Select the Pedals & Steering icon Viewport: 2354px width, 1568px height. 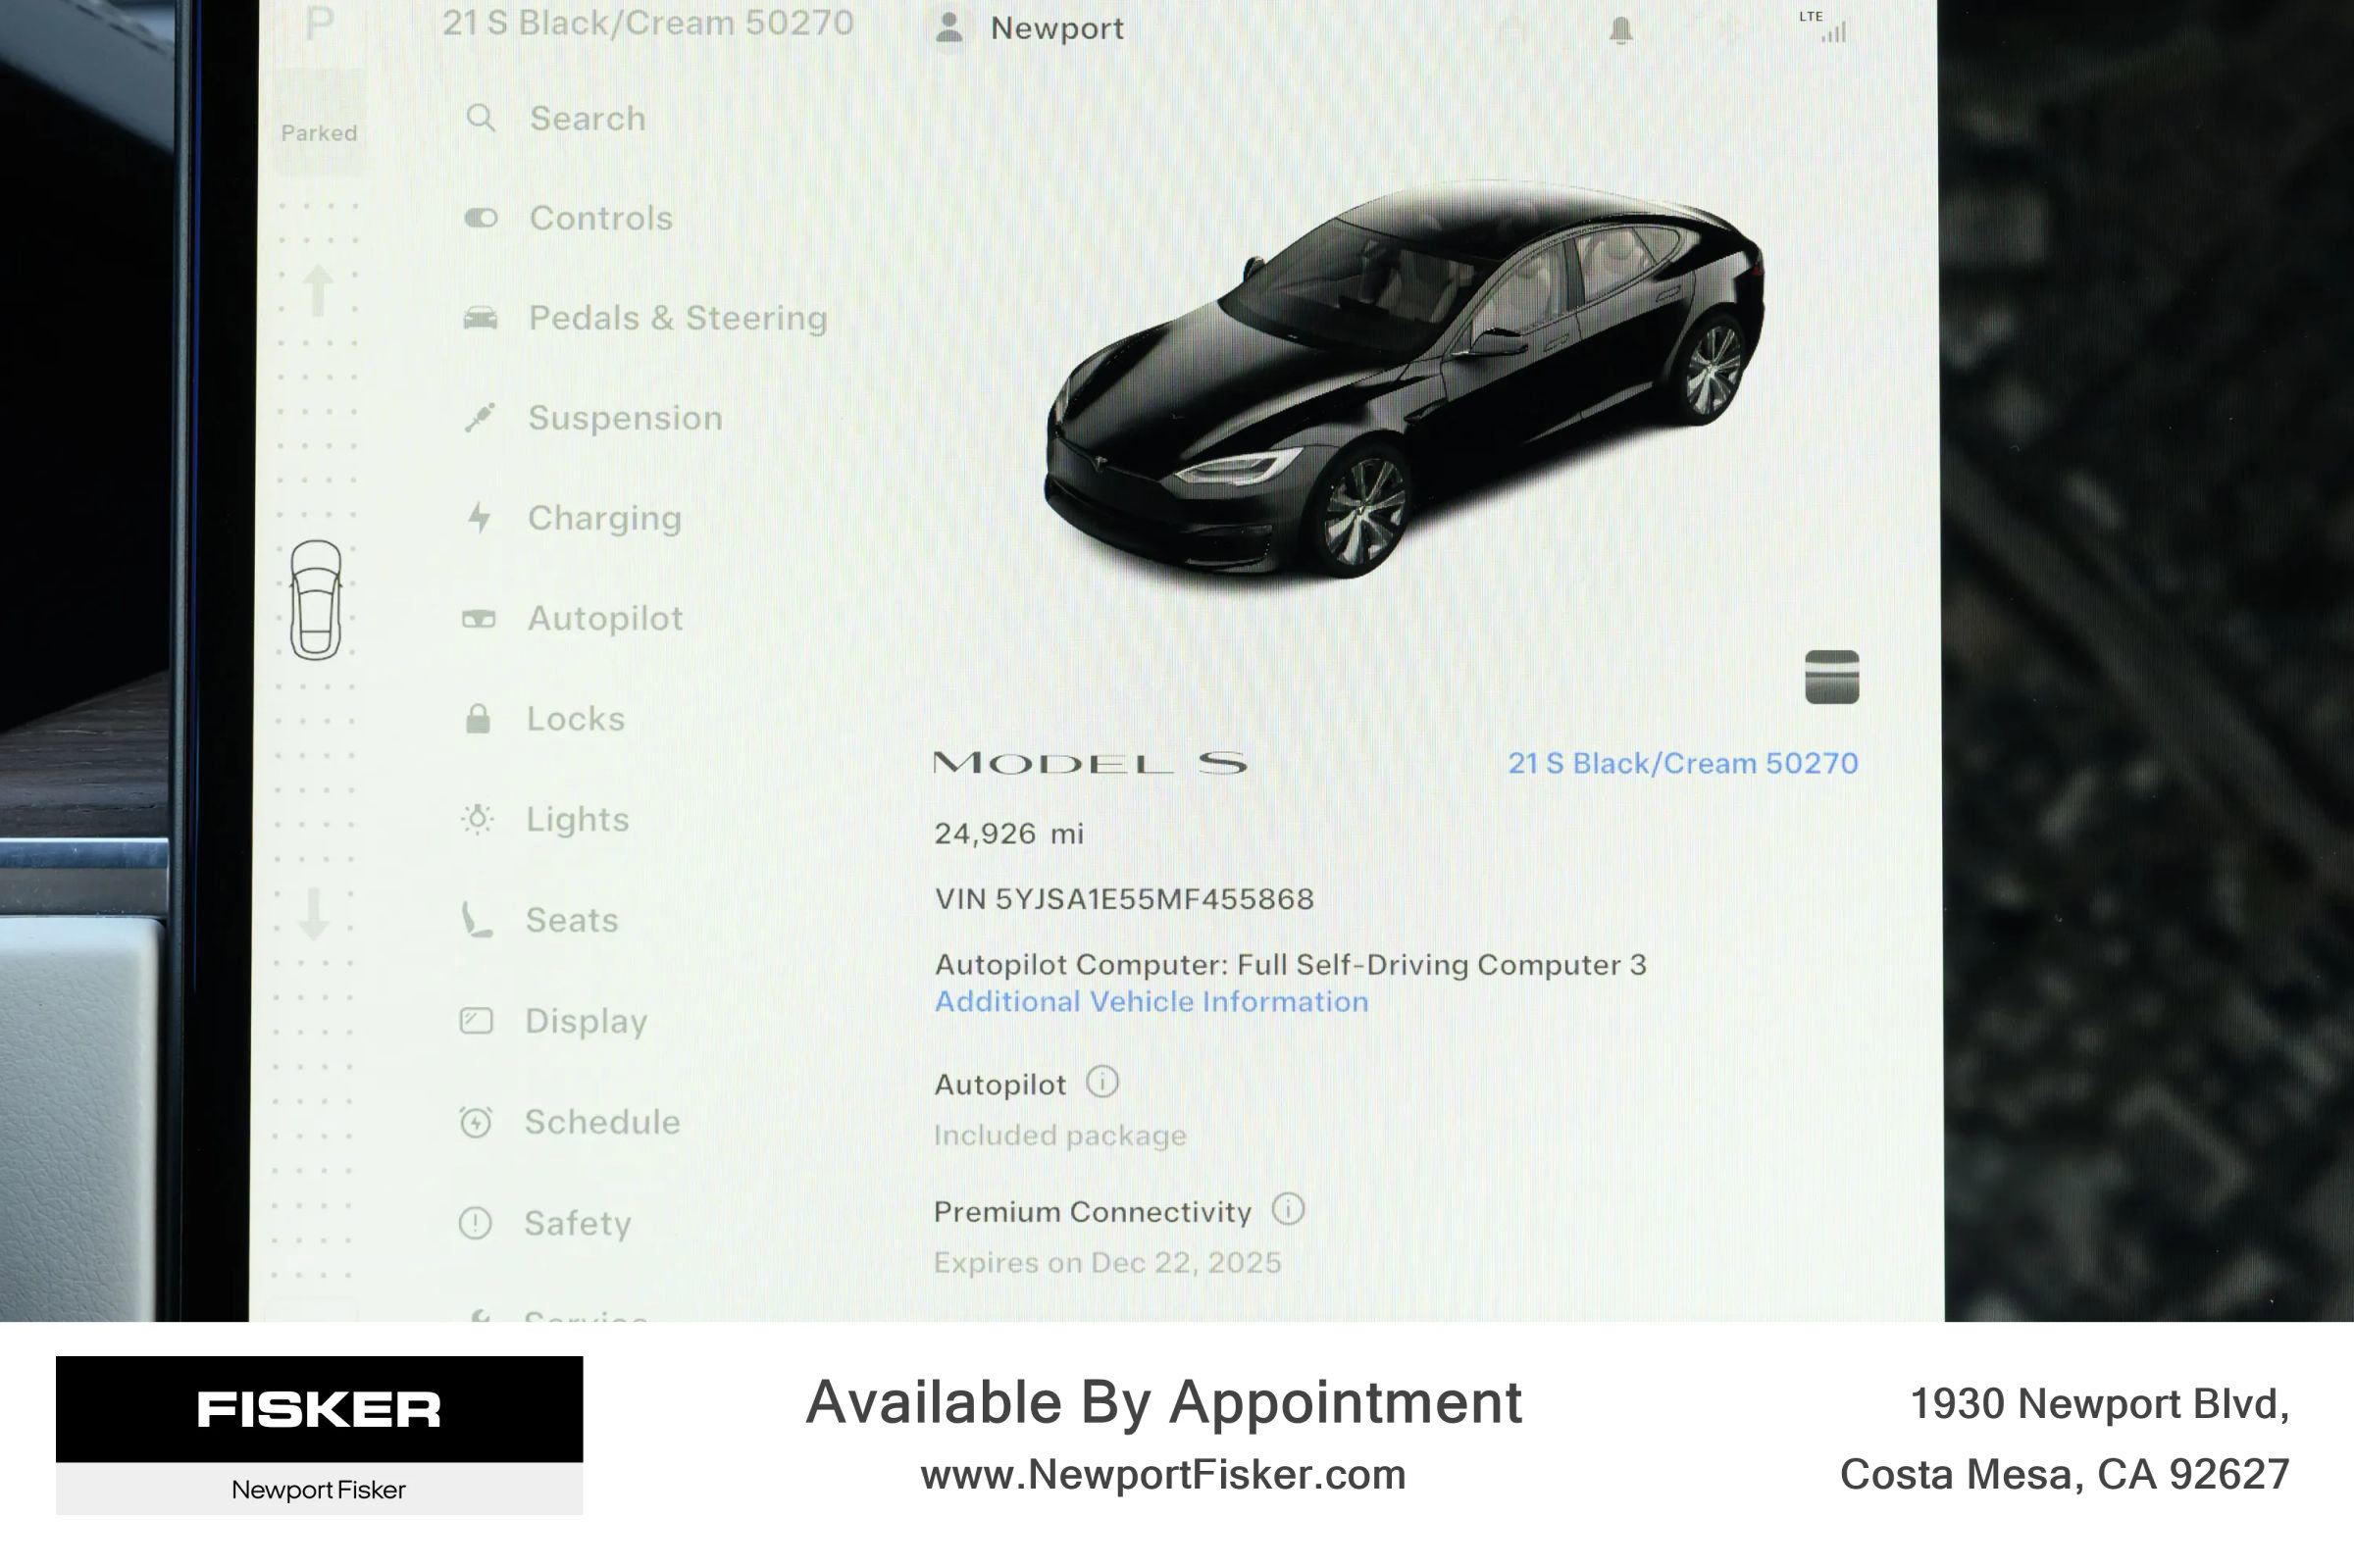(x=482, y=318)
